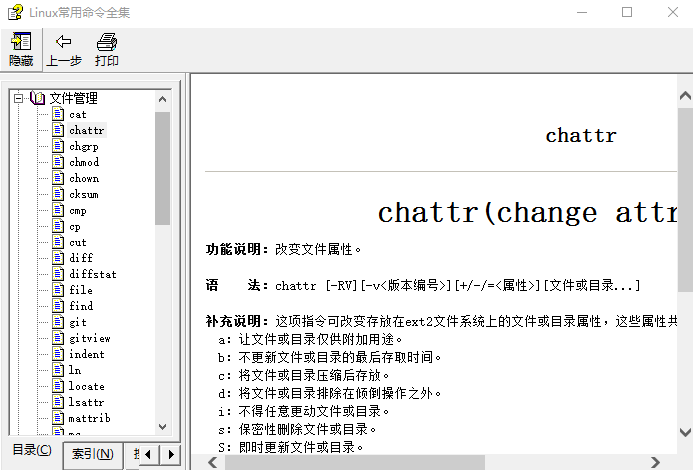Screen dimensions: 693x470
Task: Select the lsattr entry in the tree
Action: (86, 402)
